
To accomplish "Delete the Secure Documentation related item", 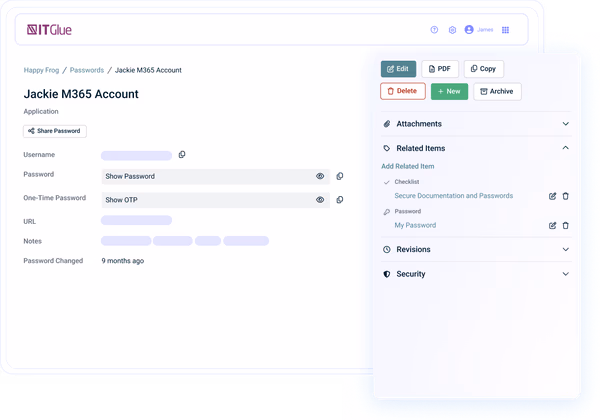I will pyautogui.click(x=566, y=196).
